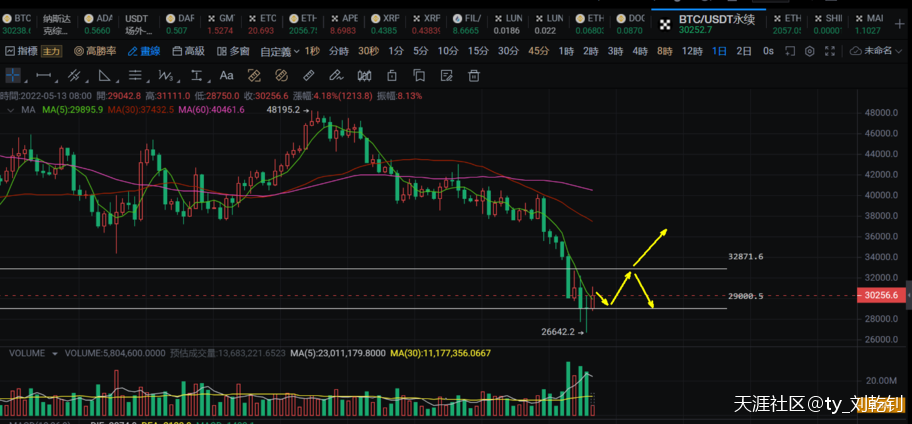912x424 pixels.
Task: Open the 未命名 layout dropdown
Action: point(883,51)
